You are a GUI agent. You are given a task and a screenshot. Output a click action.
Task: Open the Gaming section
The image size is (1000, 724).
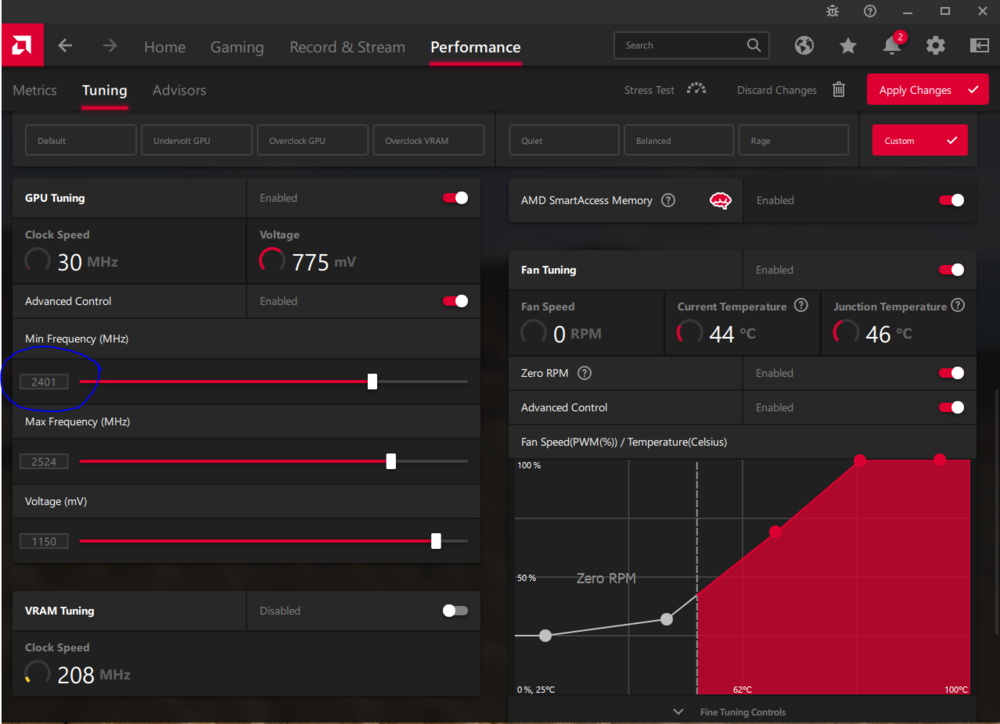237,46
